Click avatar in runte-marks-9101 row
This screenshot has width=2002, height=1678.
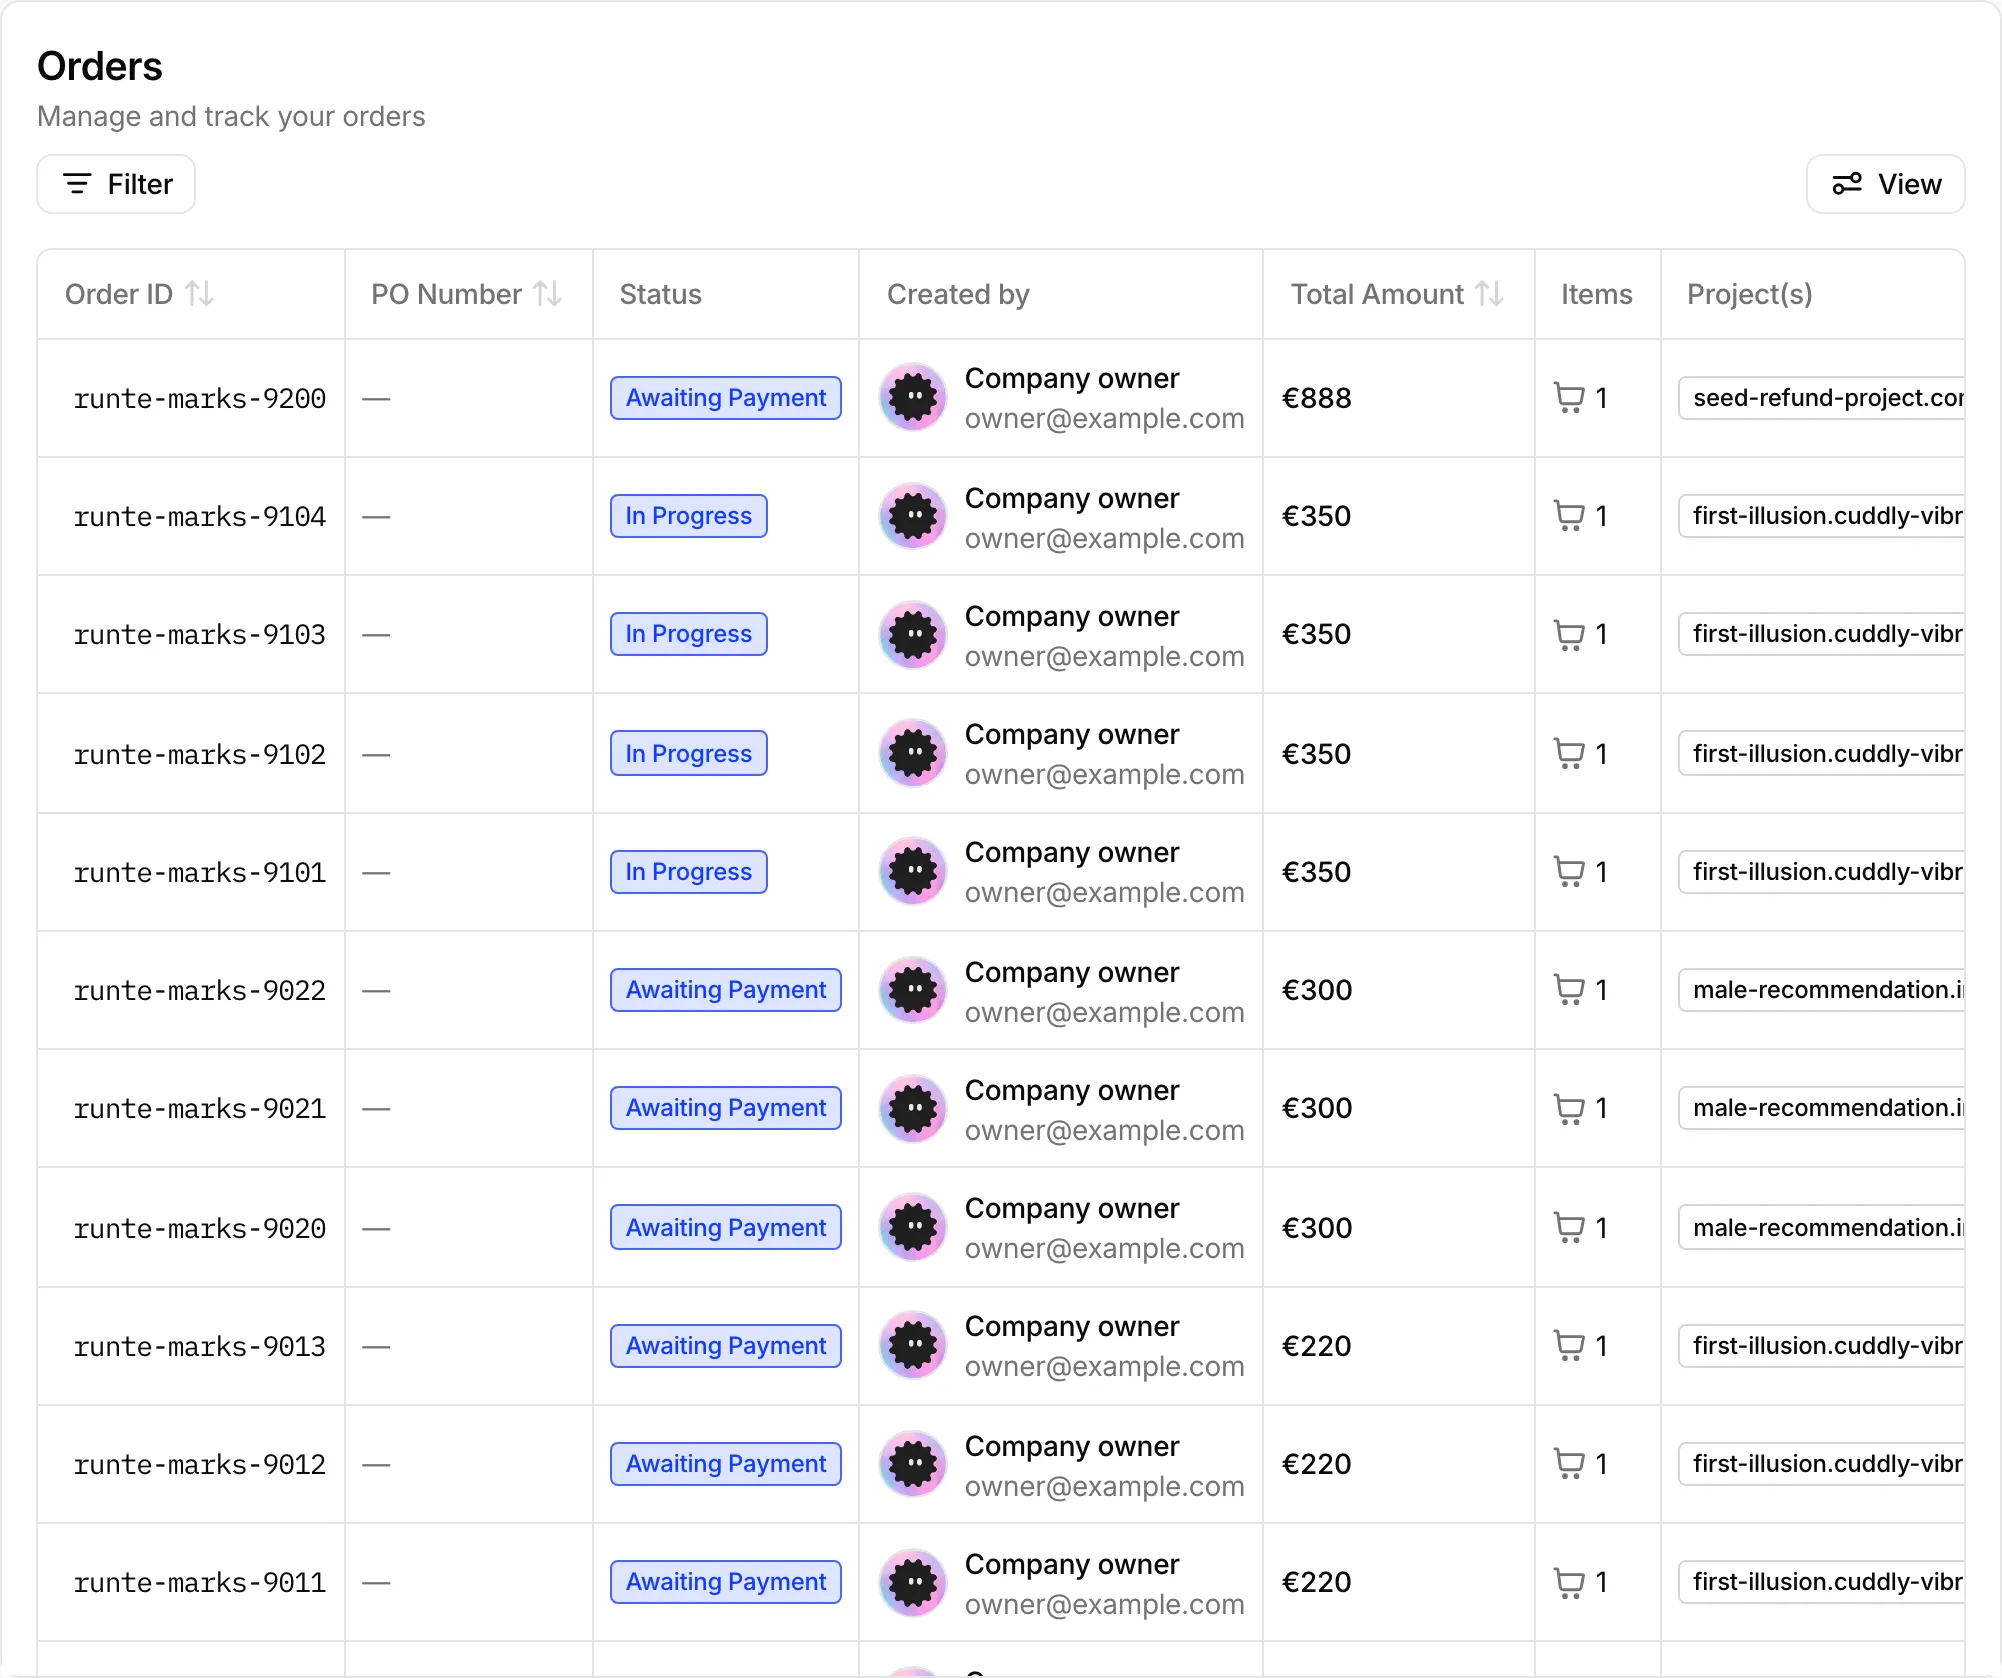click(x=913, y=871)
